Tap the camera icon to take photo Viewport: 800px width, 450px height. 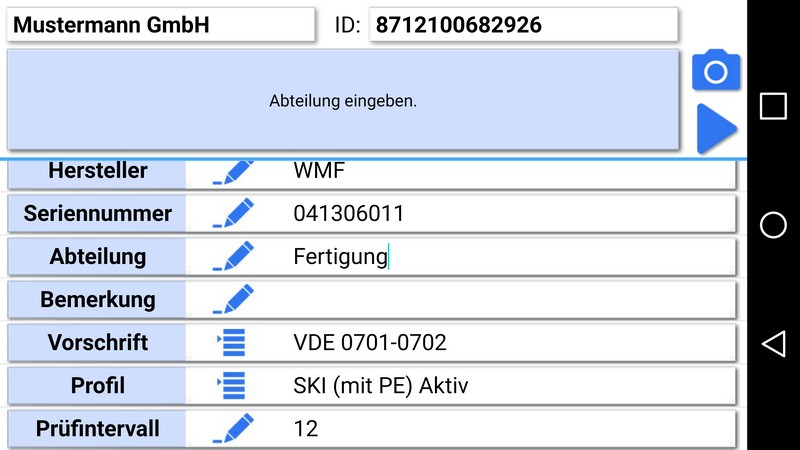coord(716,70)
